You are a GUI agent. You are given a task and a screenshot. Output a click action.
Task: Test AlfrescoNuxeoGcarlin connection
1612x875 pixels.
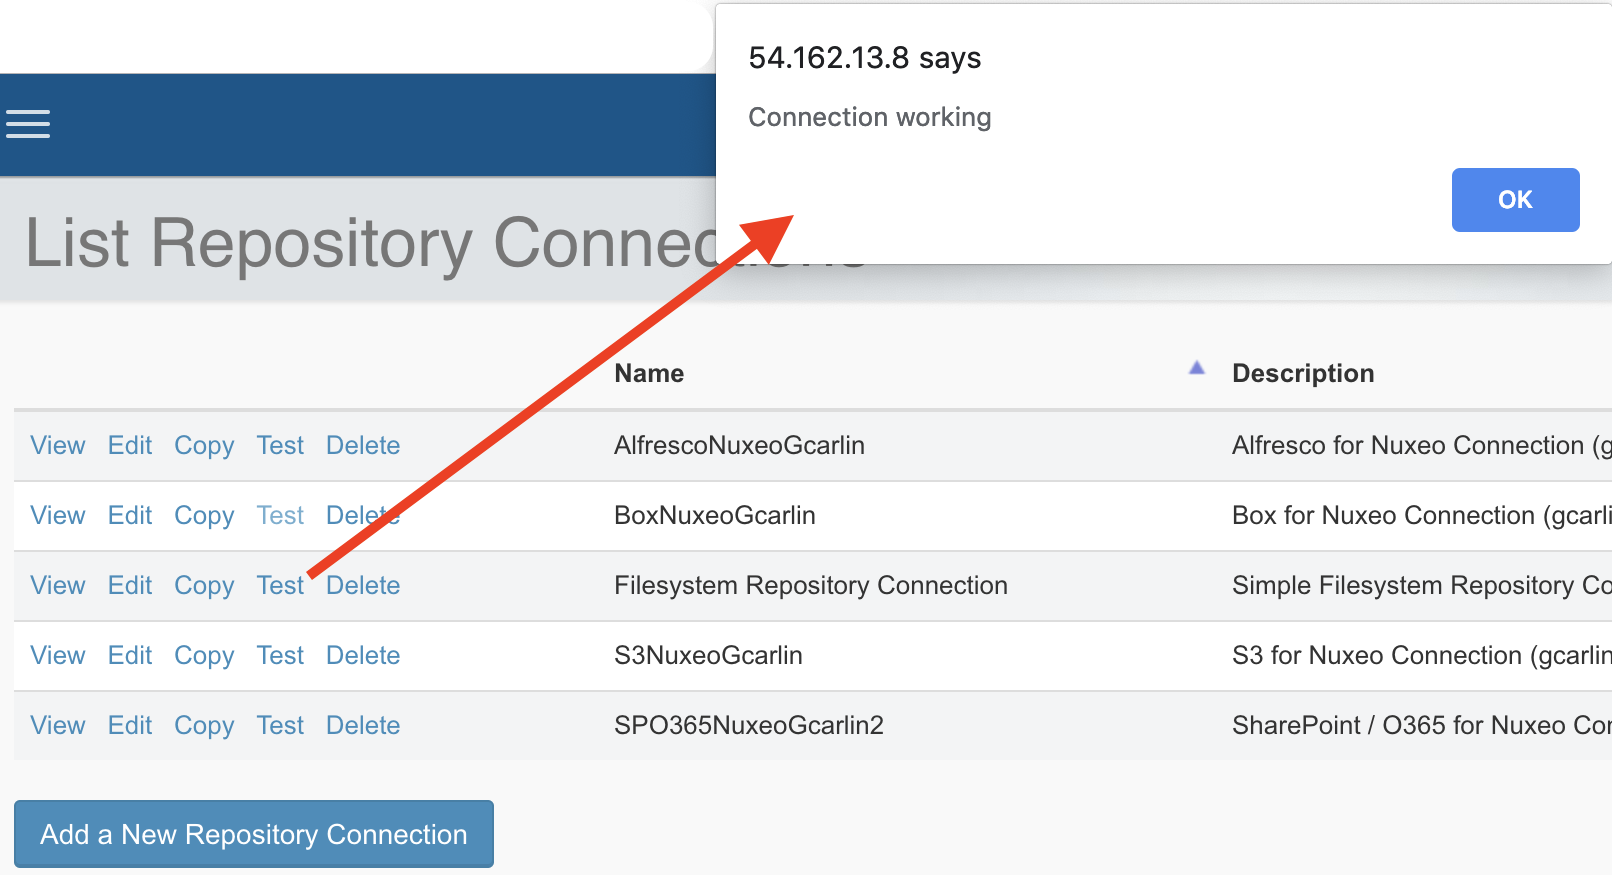[x=280, y=445]
